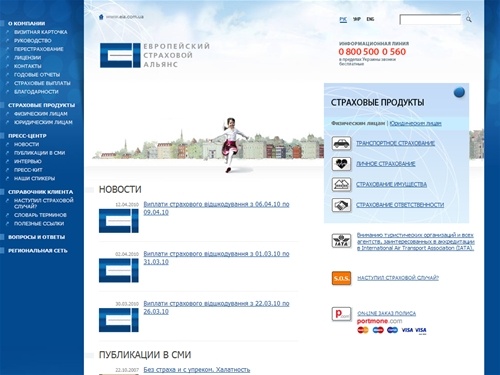Open ВИЗИТНАЯ КАРТОЧКА in the sidebar
This screenshot has height=375, width=500.
(x=41, y=32)
